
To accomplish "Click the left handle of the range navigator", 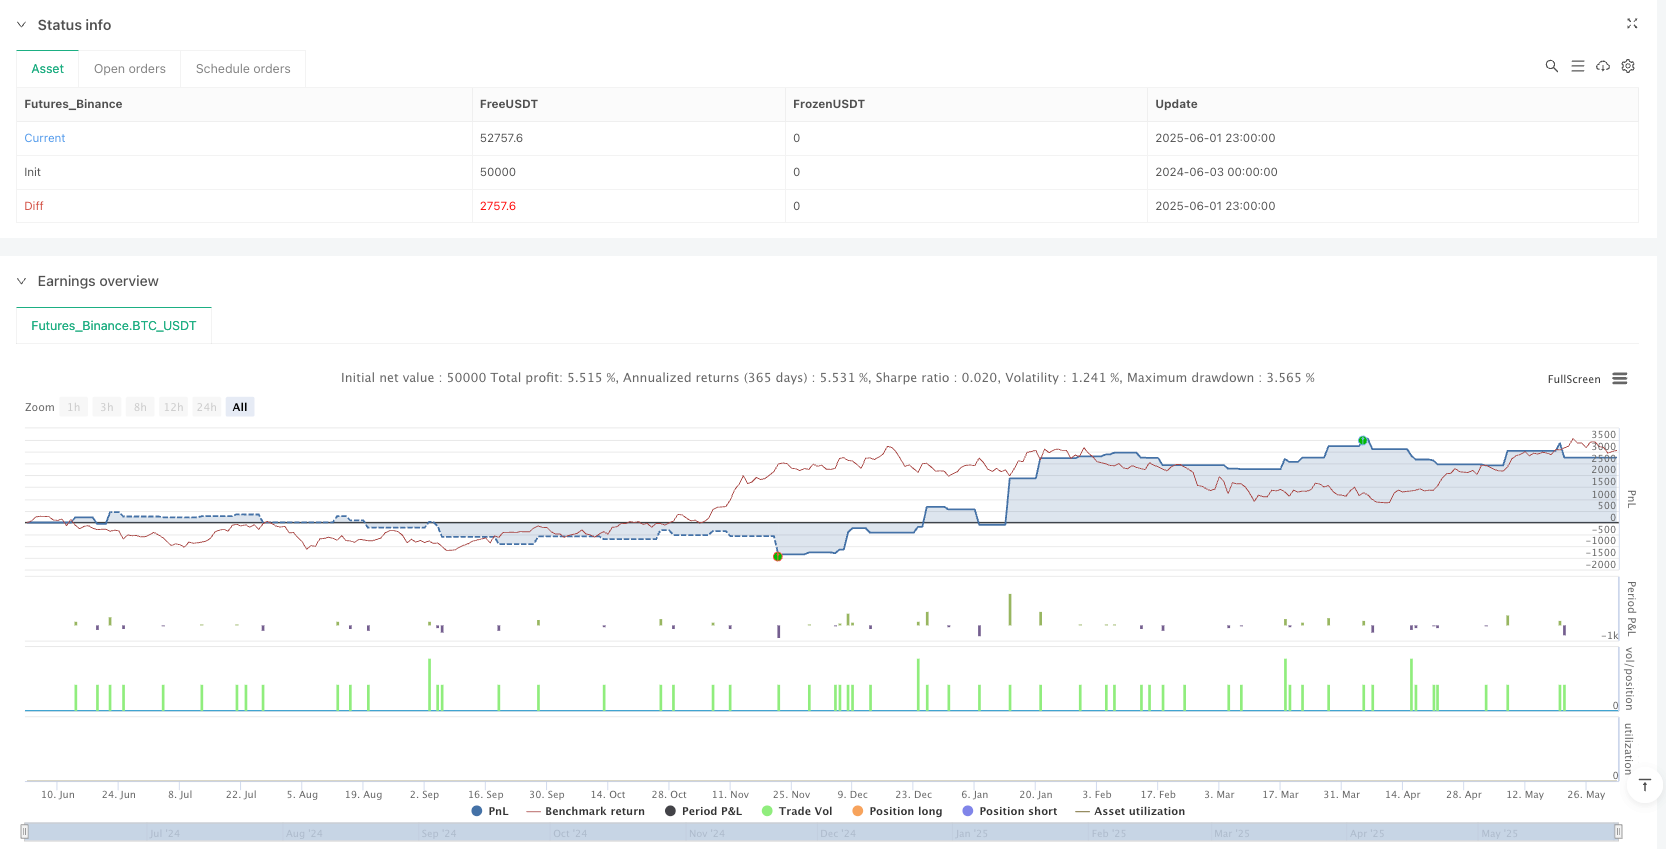I will tap(25, 832).
